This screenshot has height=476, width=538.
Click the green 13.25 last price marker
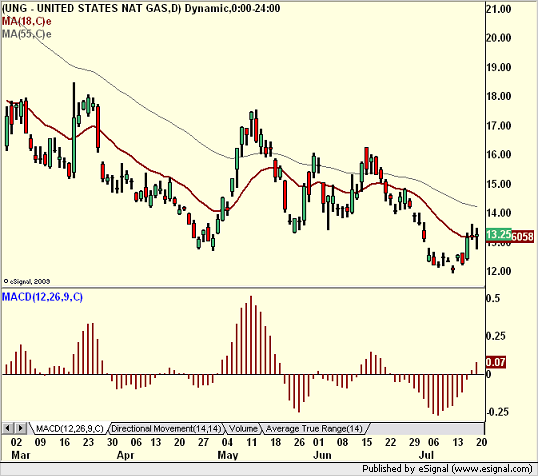pos(499,234)
